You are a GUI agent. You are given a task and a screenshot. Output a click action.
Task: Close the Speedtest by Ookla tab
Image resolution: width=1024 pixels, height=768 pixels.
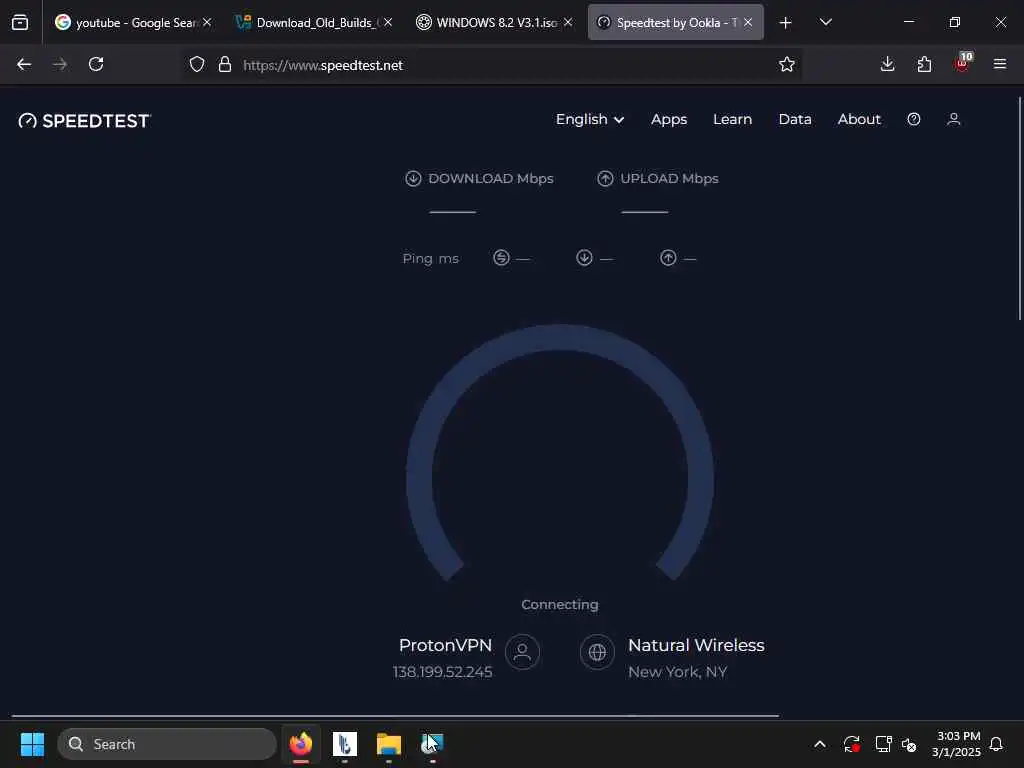tap(748, 22)
